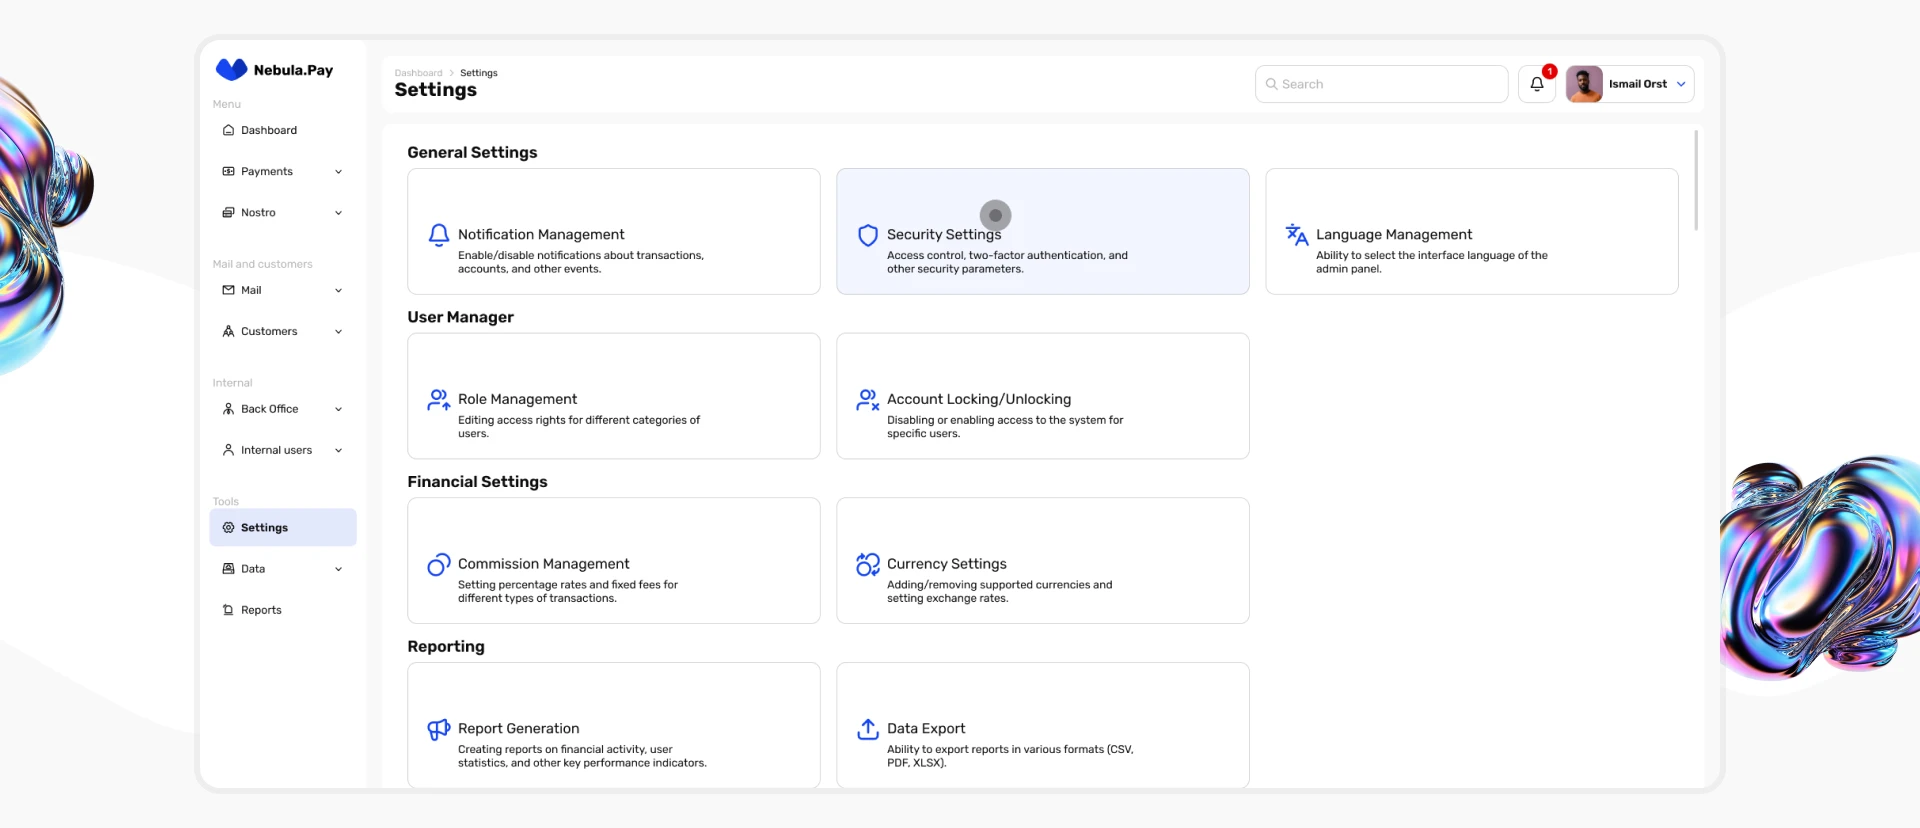Click the notification bell icon

tap(1537, 84)
